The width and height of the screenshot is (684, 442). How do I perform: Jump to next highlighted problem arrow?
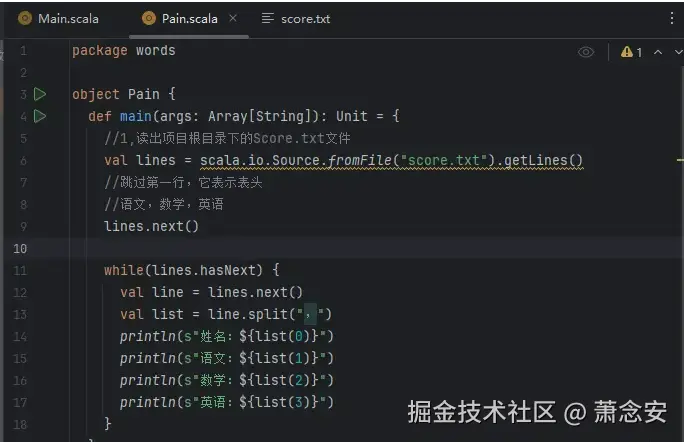pos(675,52)
